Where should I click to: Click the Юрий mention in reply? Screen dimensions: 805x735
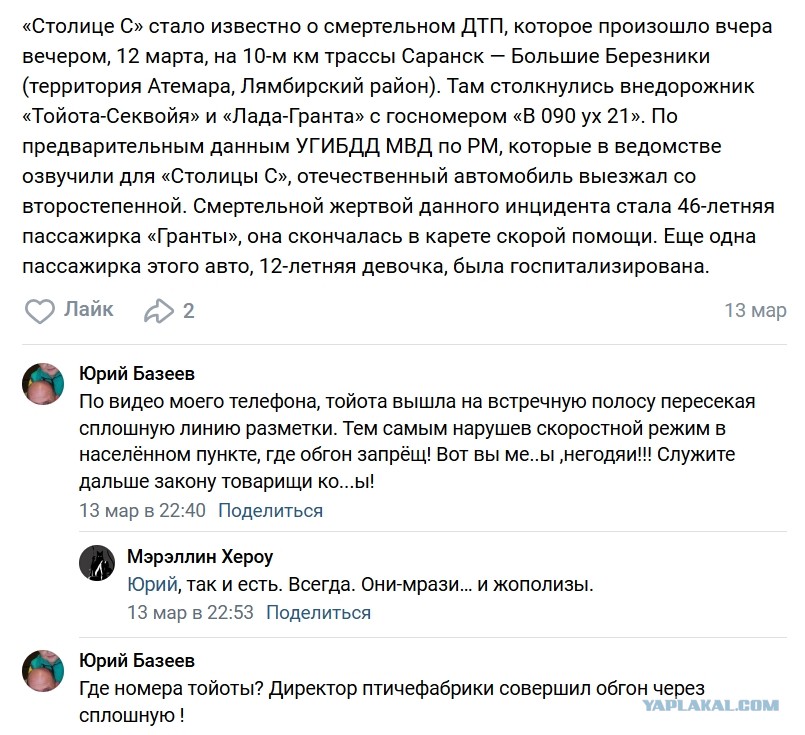coord(152,585)
